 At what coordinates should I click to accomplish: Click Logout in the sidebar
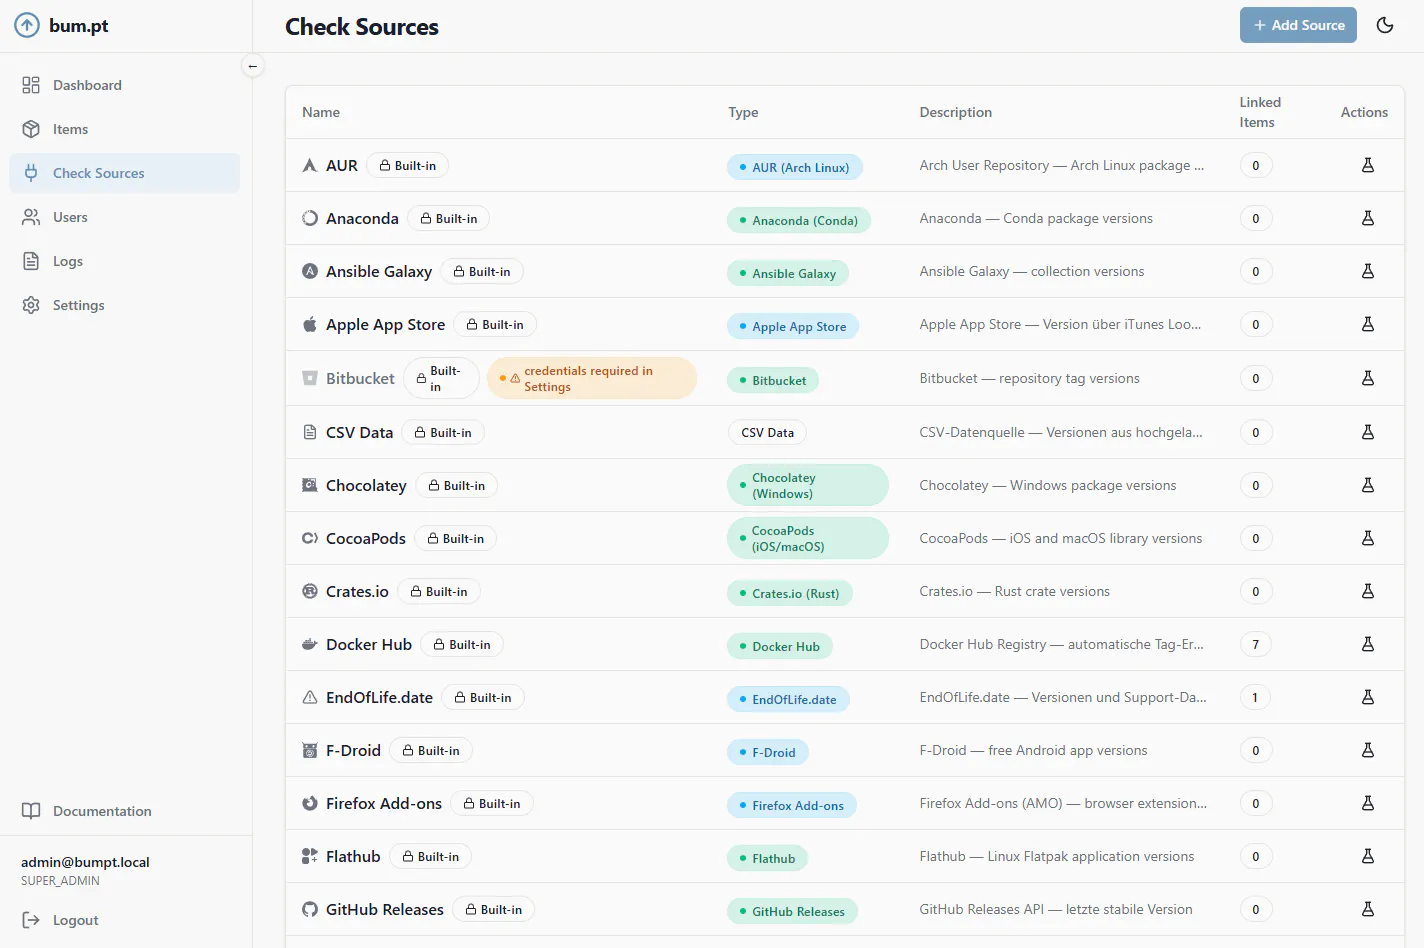click(x=61, y=920)
